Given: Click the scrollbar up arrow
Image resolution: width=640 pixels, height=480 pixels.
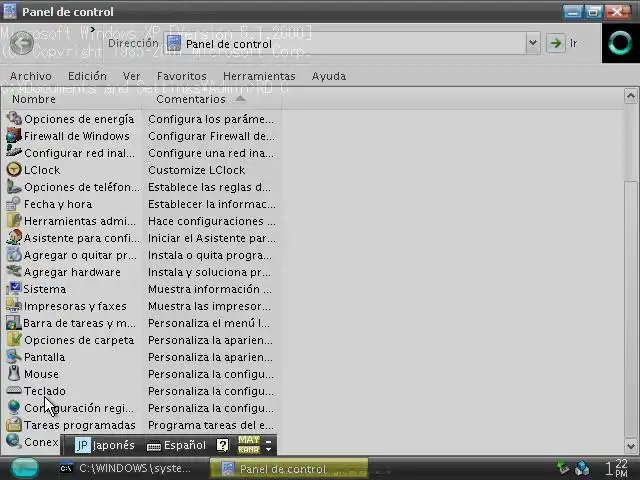Looking at the screenshot, I should coord(631,96).
